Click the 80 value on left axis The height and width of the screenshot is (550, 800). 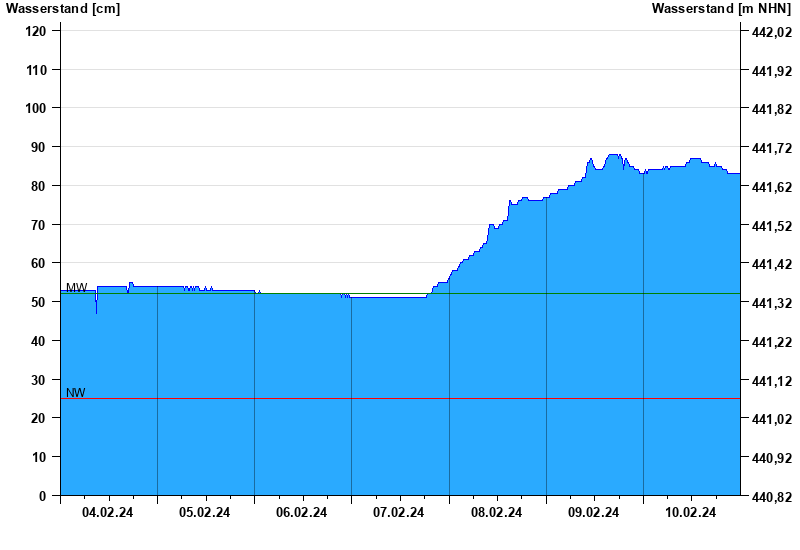click(39, 186)
